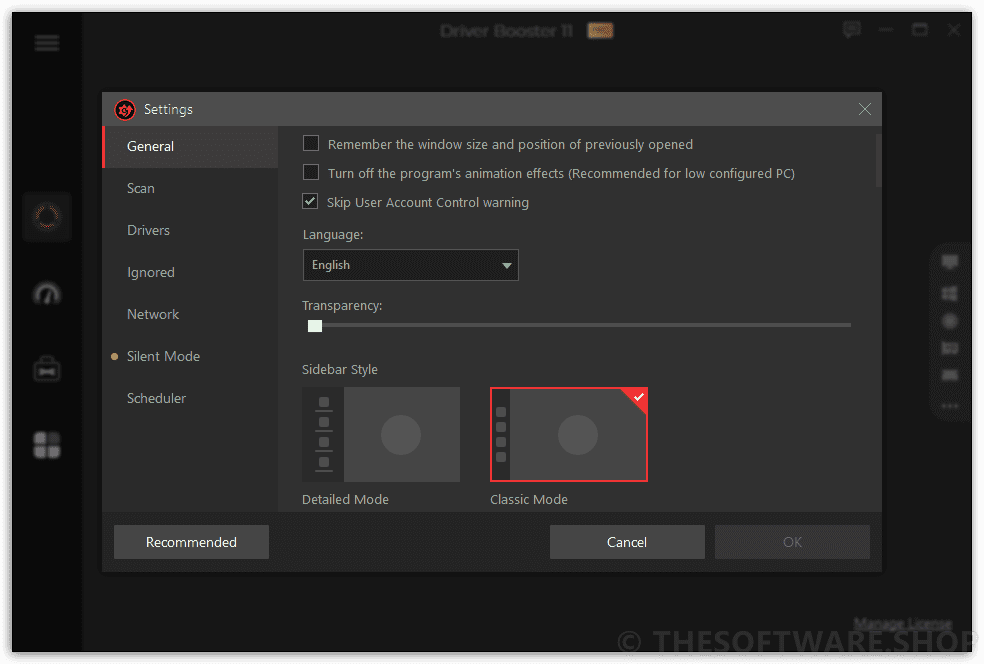Screen dimensions: 984x664
Task: Click the circular Scan icon in main sidebar
Action: [47, 217]
